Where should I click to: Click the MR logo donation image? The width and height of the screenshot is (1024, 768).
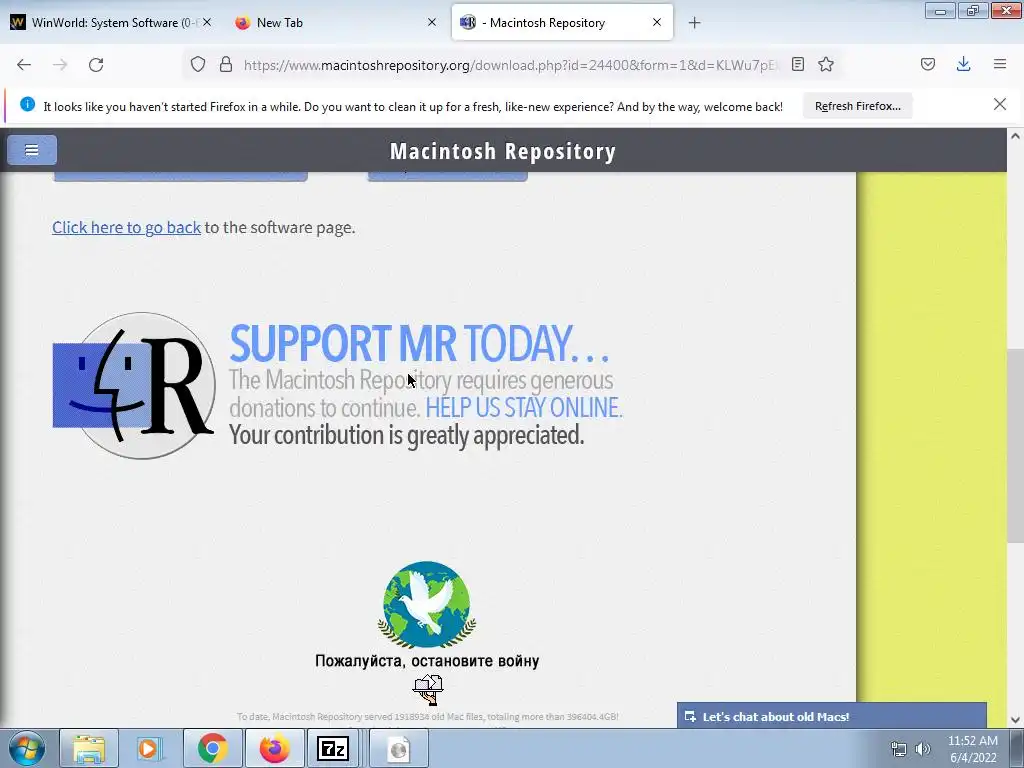click(134, 385)
